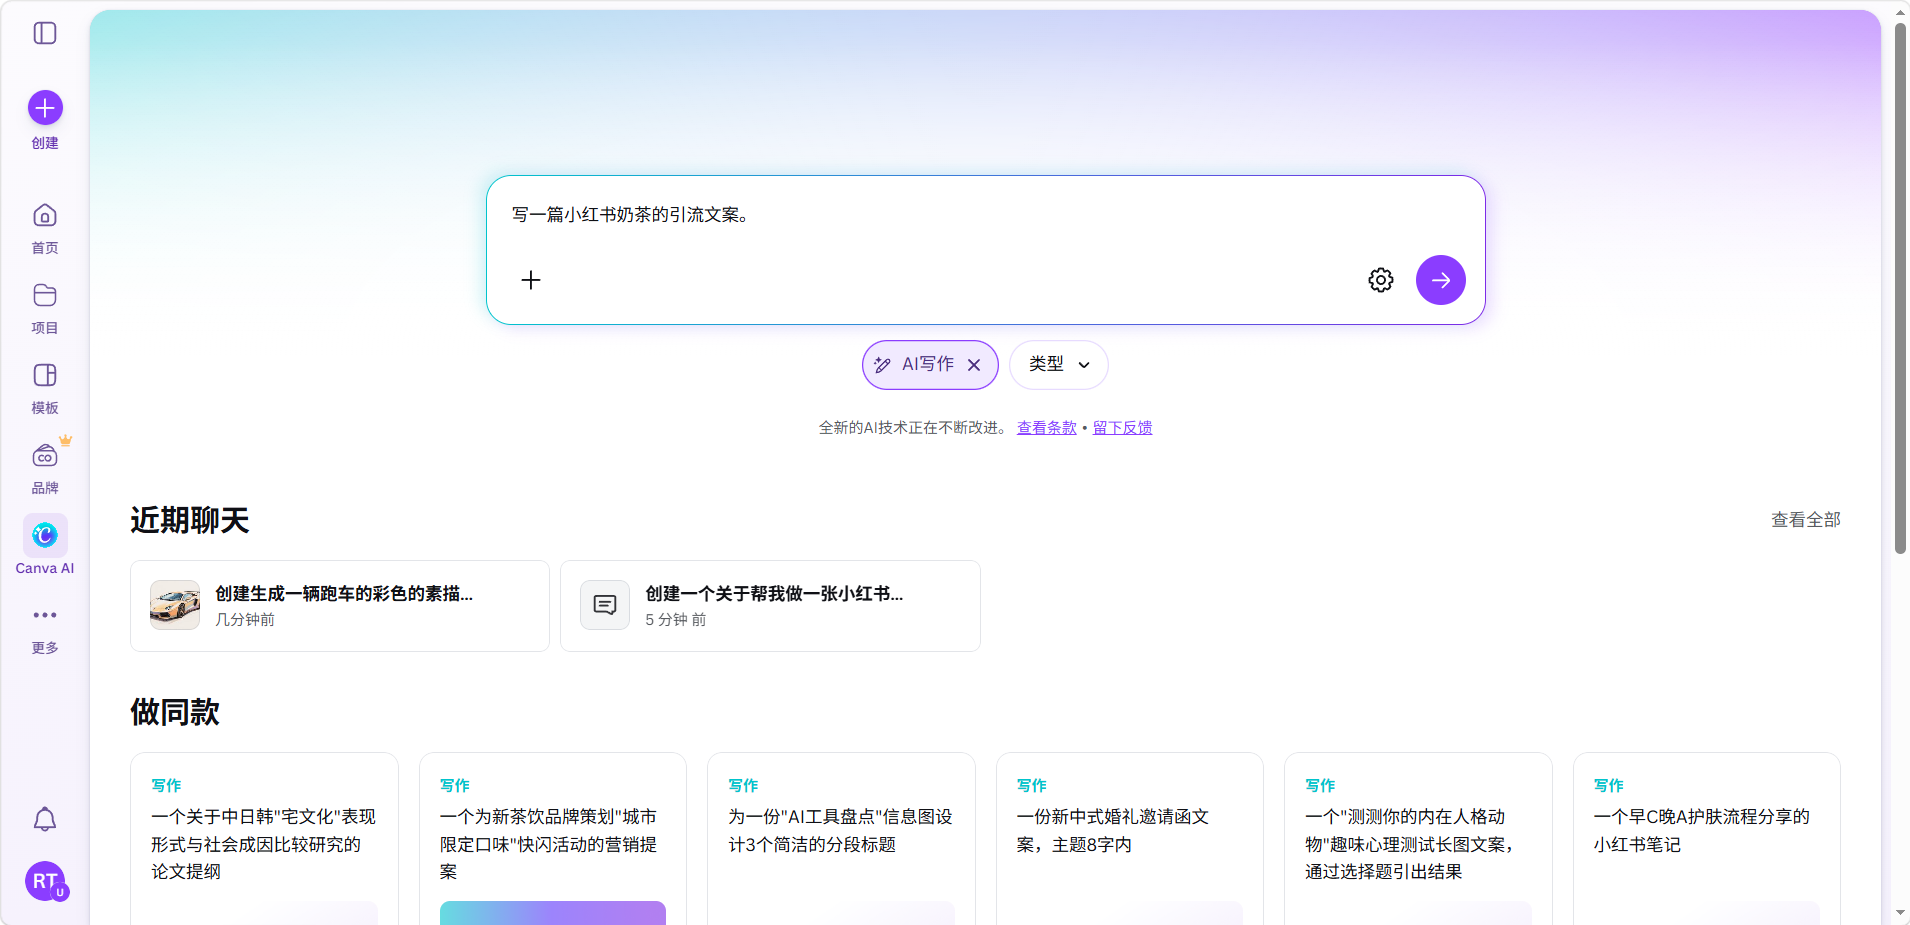Open the 留下反馈 link
Viewport: 1910px width, 925px height.
click(1122, 428)
